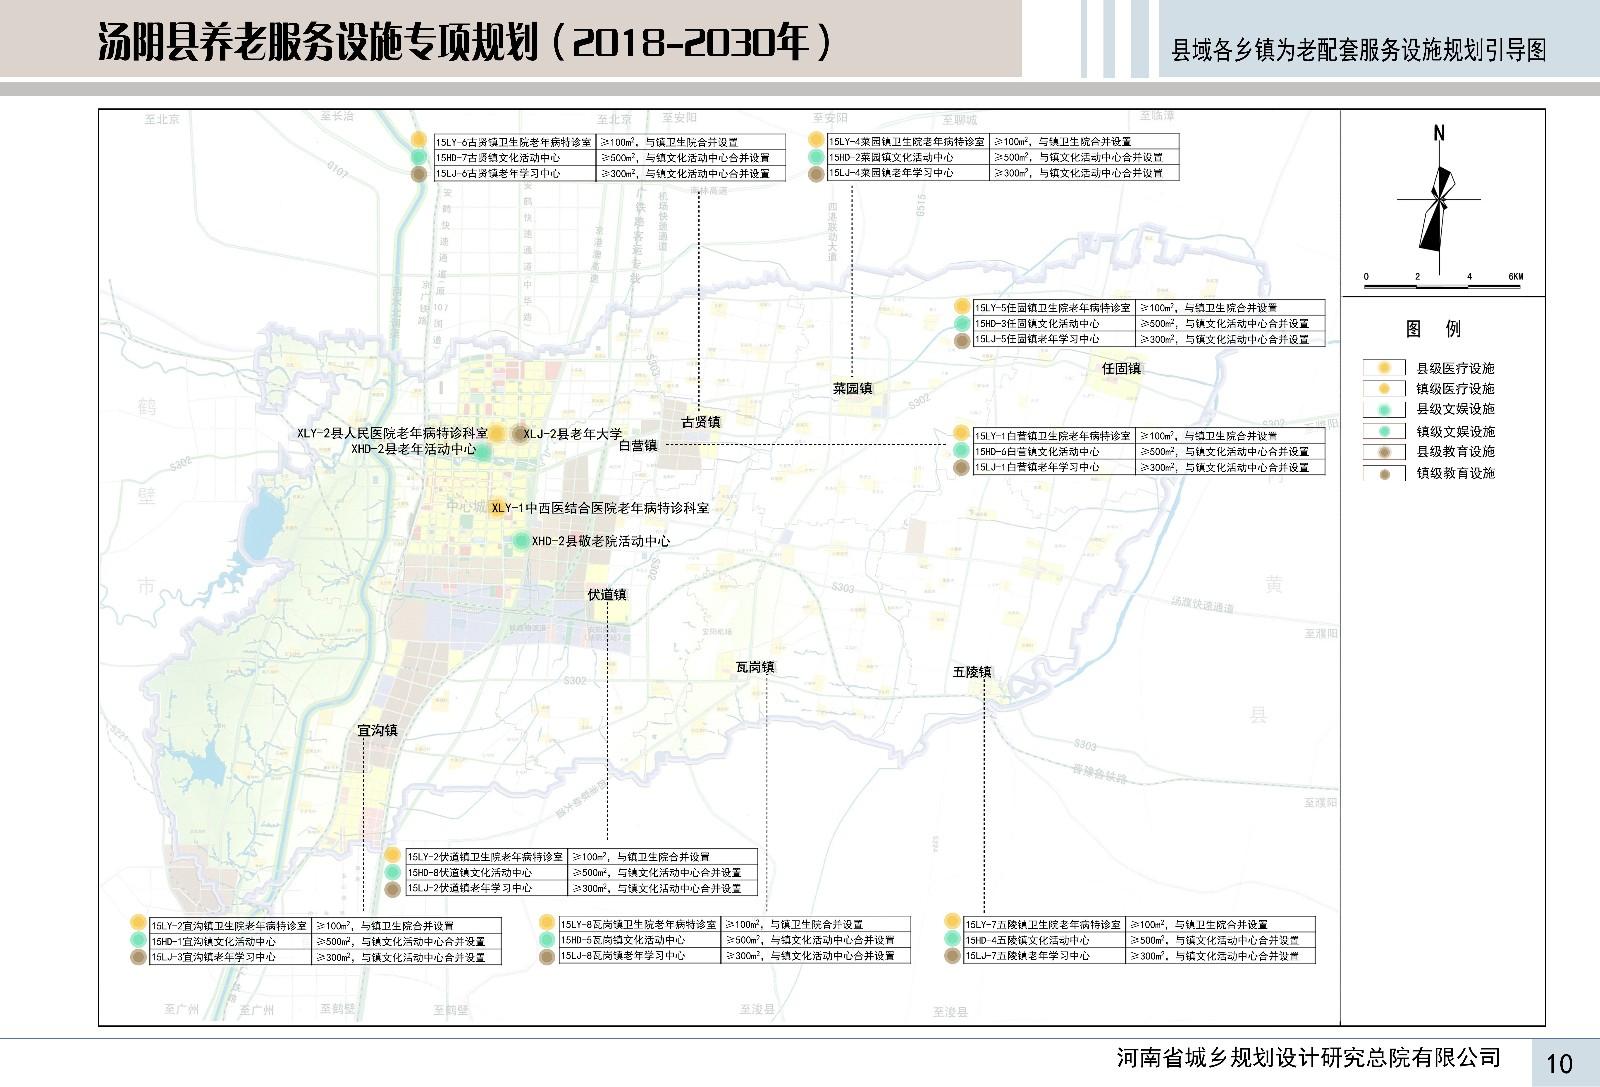Click the 菜园镇 town label on map
Viewport: 1600px width, 1087px height.
point(853,388)
